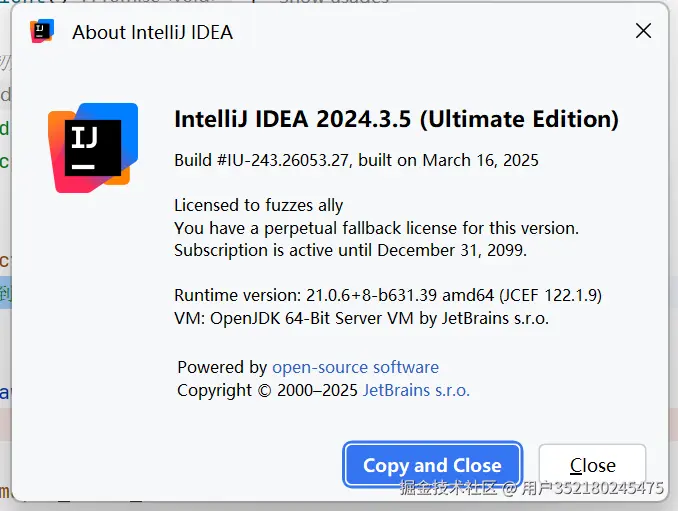This screenshot has width=678, height=511.
Task: Follow the JetBrains s.r.o. copyright link
Action: coord(416,390)
